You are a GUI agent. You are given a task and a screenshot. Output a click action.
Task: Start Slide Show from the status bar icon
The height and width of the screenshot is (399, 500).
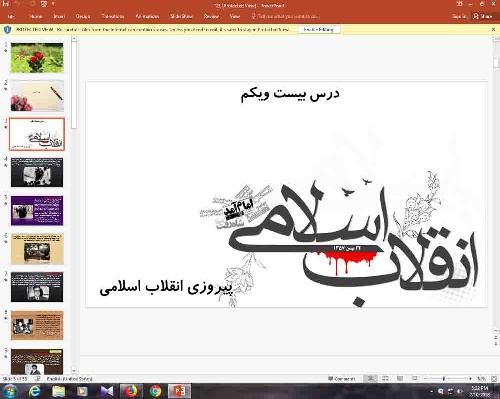click(414, 378)
